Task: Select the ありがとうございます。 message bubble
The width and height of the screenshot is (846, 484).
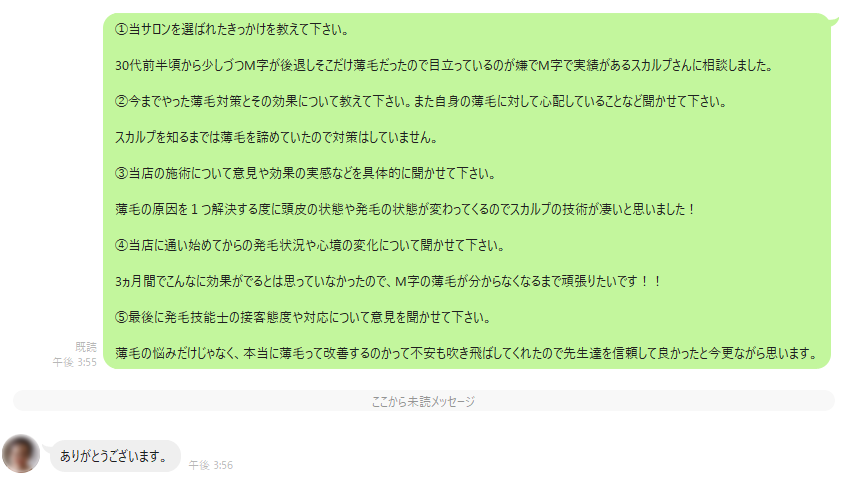Action: (115, 456)
